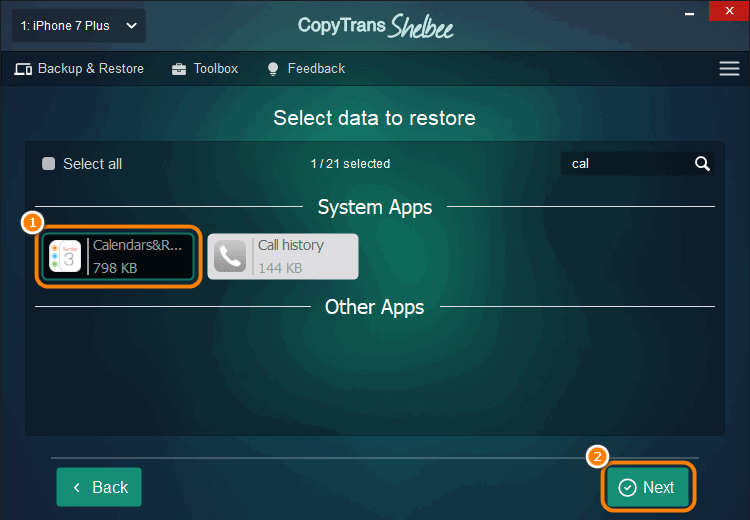Click the Backup & Restore device icon
Image resolution: width=750 pixels, height=520 pixels.
(23, 69)
